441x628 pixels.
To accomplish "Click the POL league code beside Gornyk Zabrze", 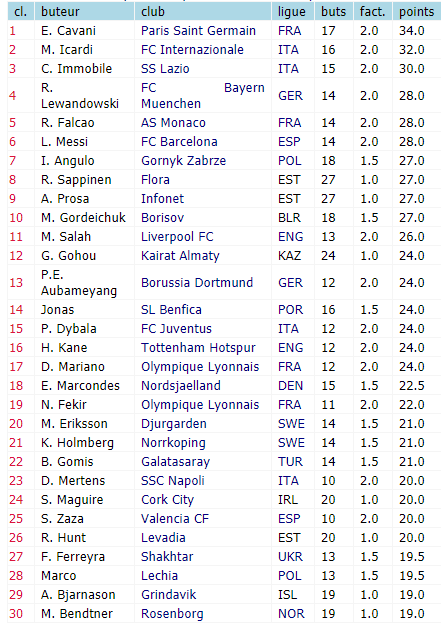I will pyautogui.click(x=290, y=161).
